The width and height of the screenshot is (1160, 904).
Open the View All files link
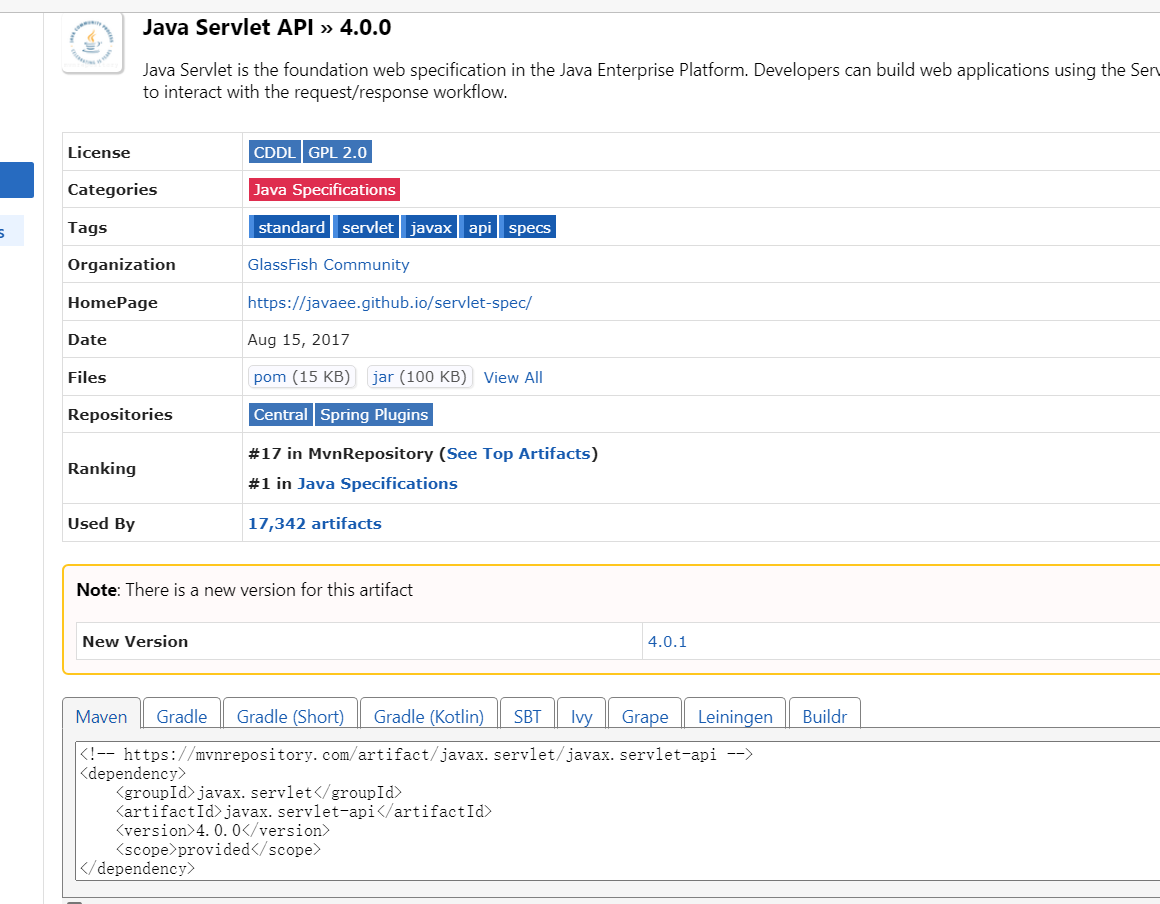[513, 377]
